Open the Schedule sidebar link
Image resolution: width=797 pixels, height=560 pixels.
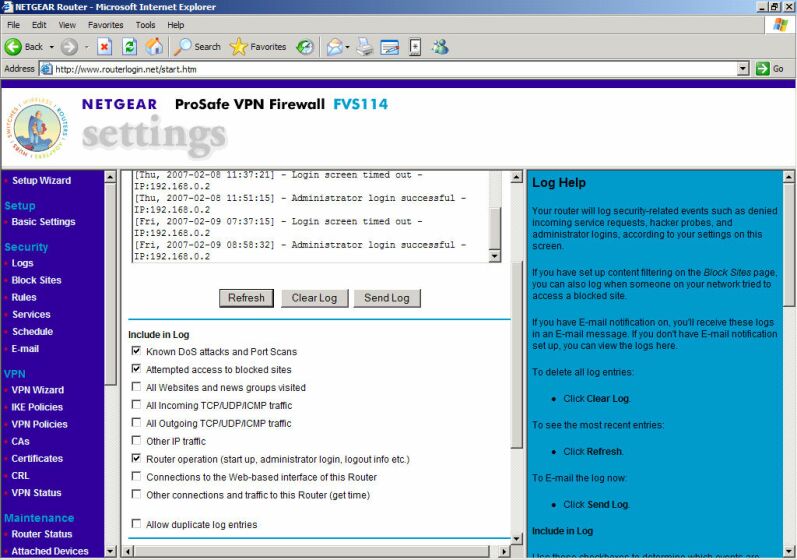(32, 331)
